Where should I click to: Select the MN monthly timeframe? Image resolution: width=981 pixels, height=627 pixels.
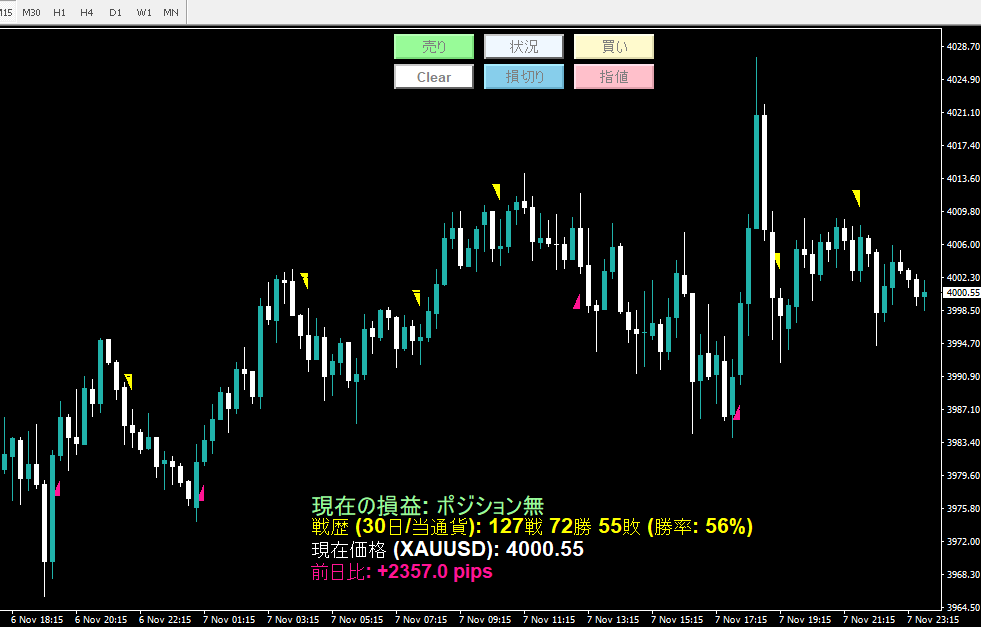click(171, 12)
